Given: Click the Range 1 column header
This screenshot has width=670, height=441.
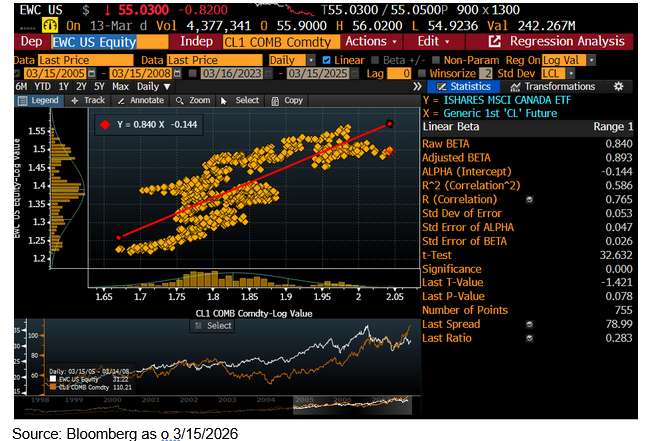Looking at the screenshot, I should 613,127.
